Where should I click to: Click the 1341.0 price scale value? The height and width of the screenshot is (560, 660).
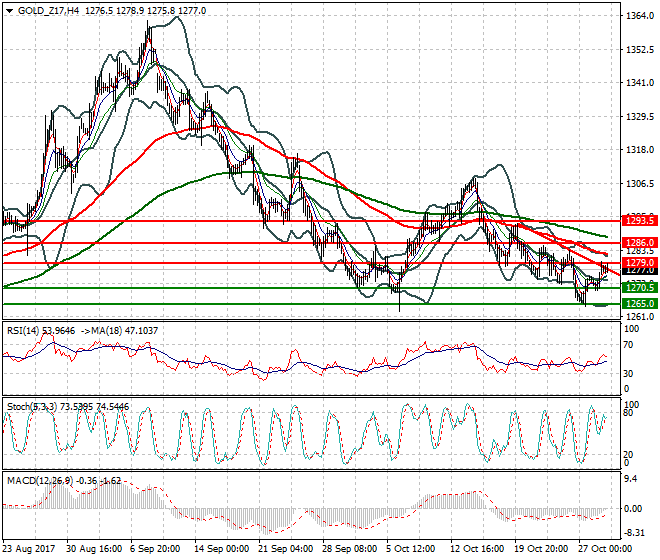640,83
